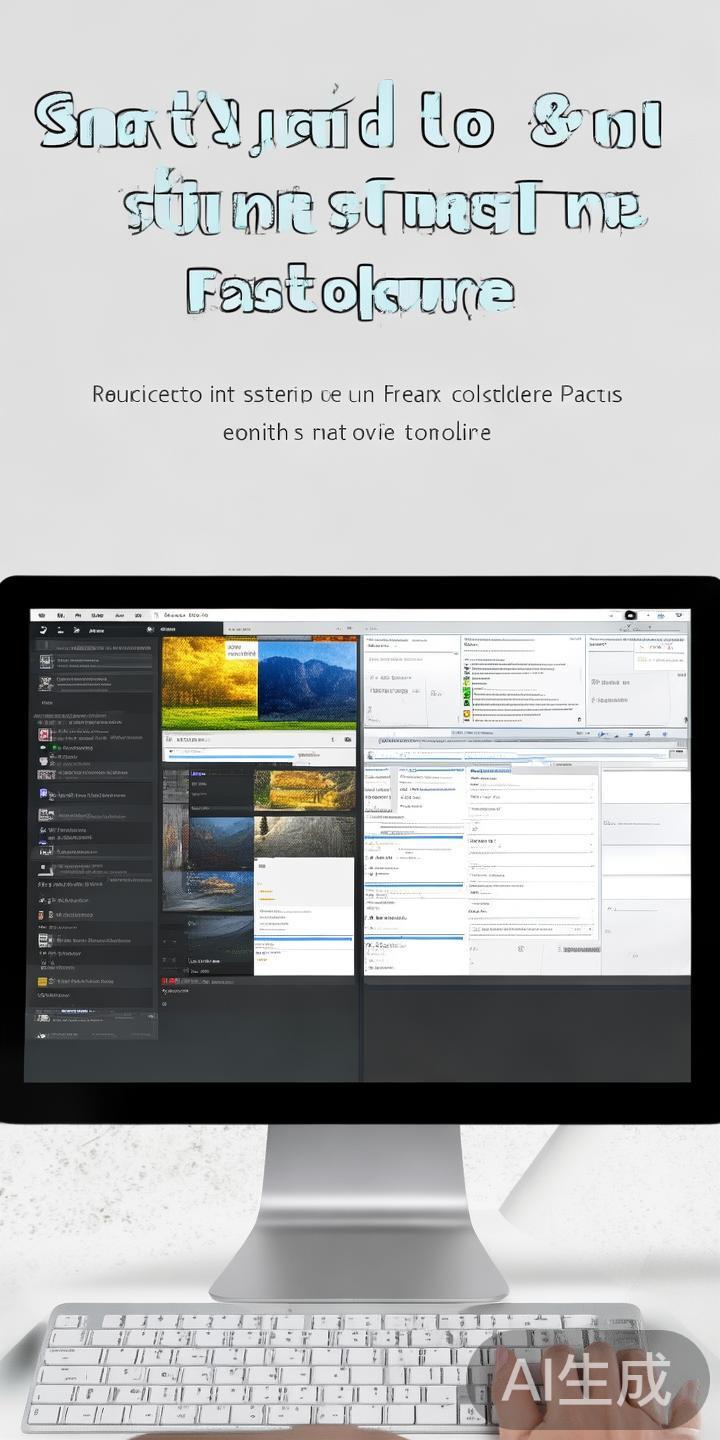The height and width of the screenshot is (1440, 720).
Task: Click the white label over the yellow forest image
Action: [x=241, y=649]
